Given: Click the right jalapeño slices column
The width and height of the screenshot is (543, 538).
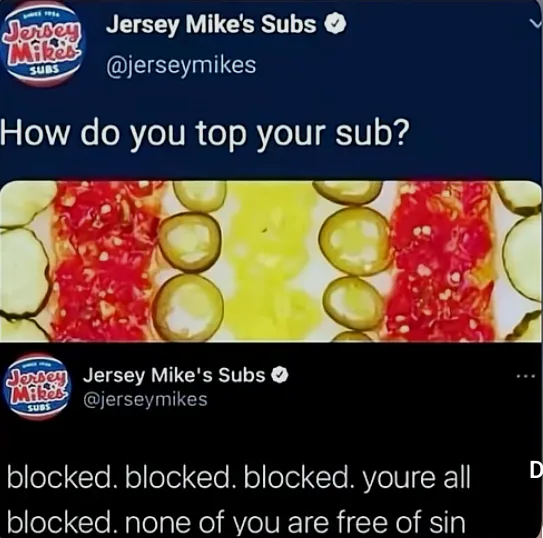Looking at the screenshot, I should point(351,261).
